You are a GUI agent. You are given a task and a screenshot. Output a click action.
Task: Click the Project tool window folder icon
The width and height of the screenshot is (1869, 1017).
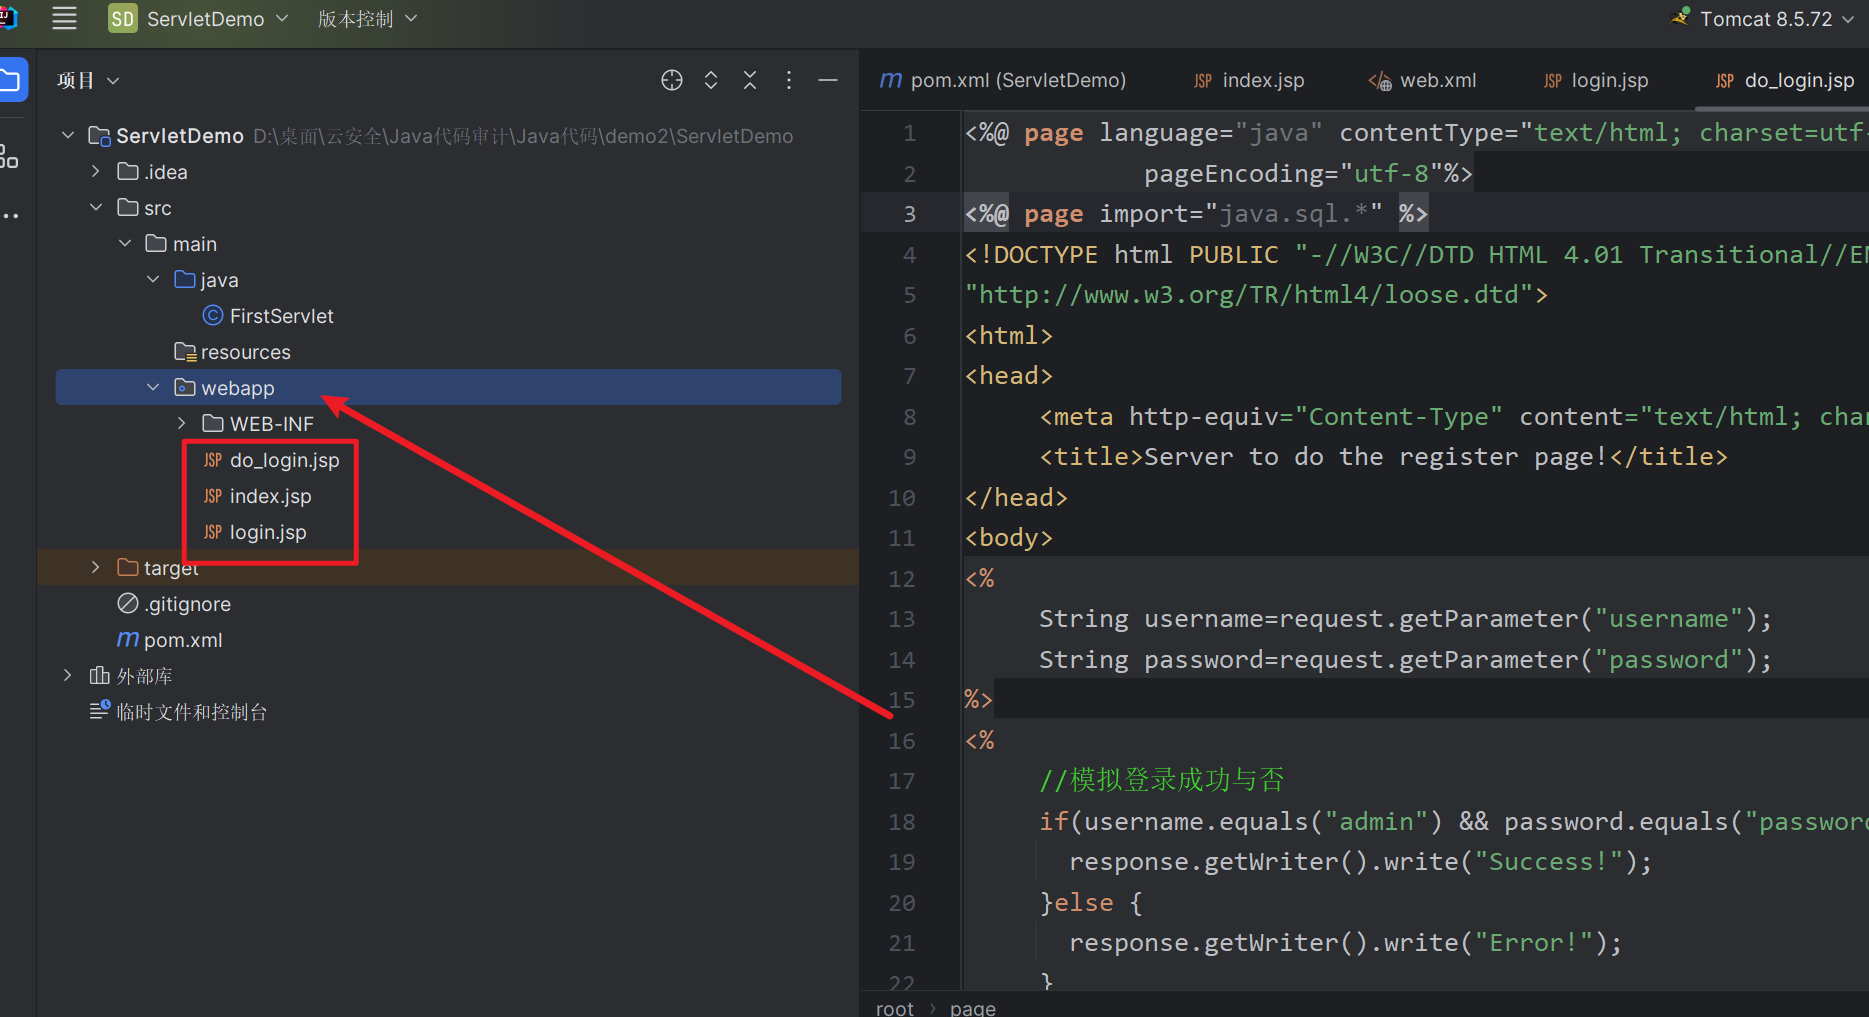point(12,80)
